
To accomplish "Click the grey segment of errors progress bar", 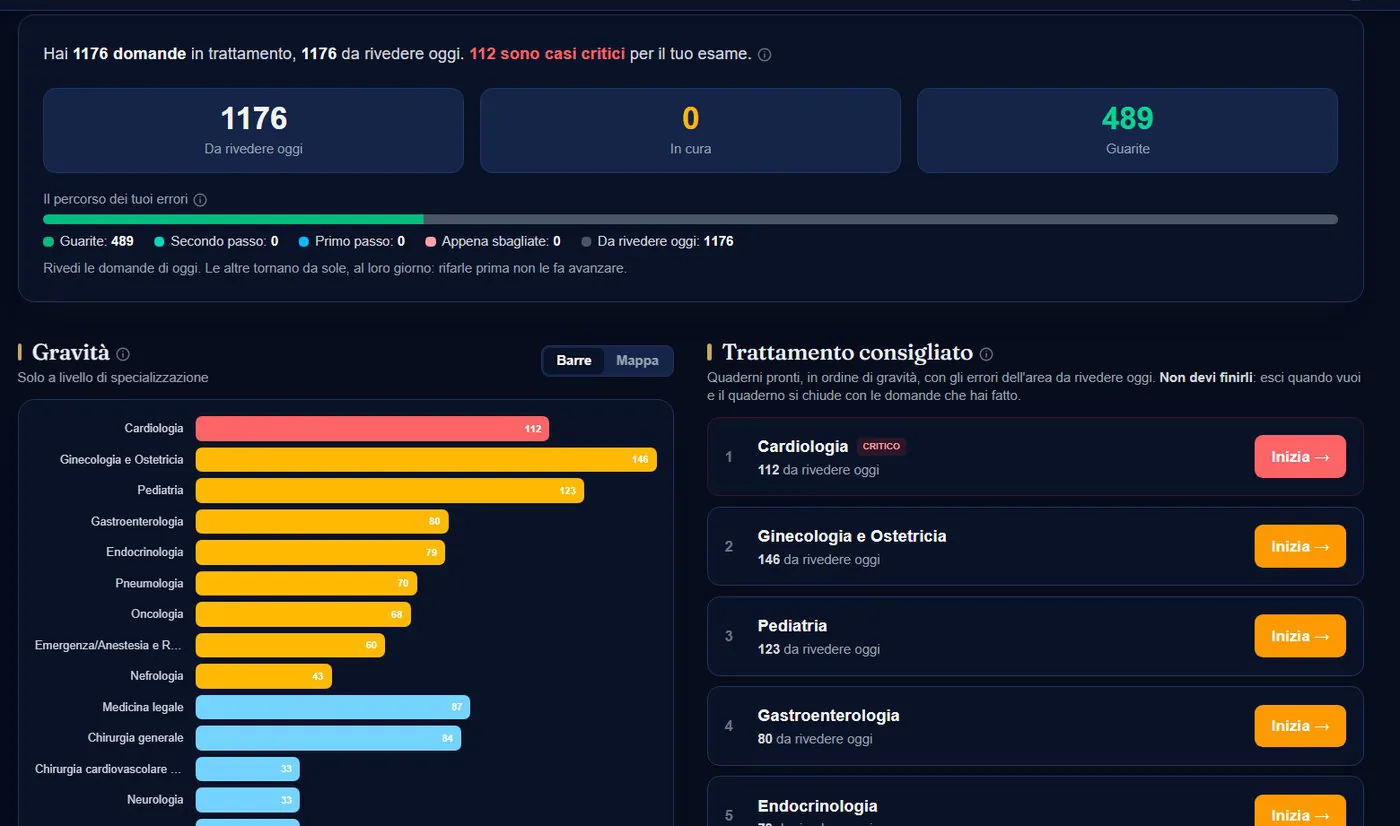I will (881, 219).
